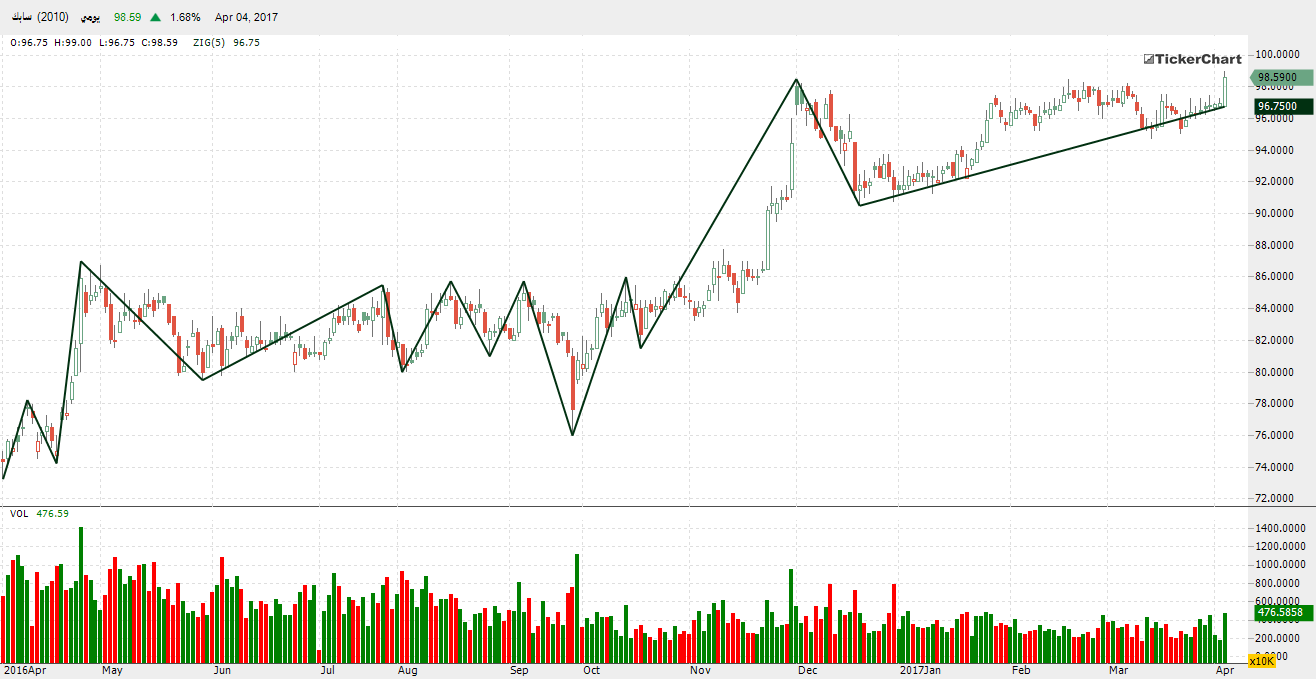Image resolution: width=1316 pixels, height=679 pixels.
Task: Click the TickerChart logo watermark
Action: [1192, 59]
